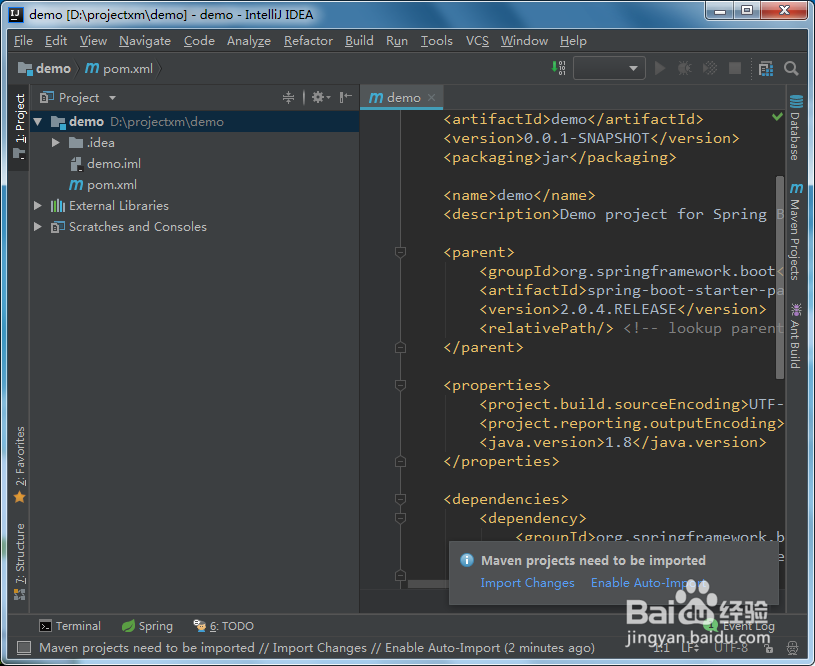Image resolution: width=815 pixels, height=666 pixels.
Task: Click the cursor position 1:1 indicator
Action: coord(661,648)
